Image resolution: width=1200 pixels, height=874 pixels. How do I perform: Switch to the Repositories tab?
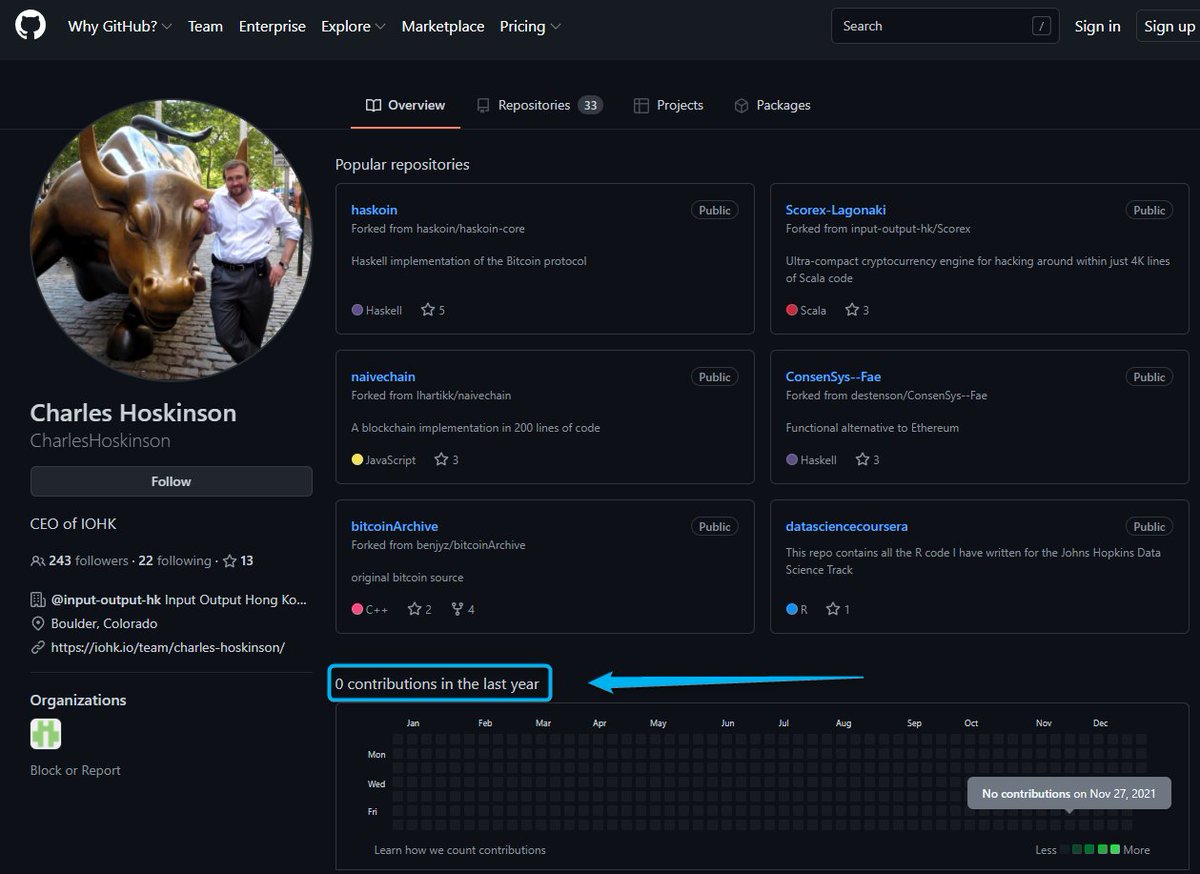[539, 105]
